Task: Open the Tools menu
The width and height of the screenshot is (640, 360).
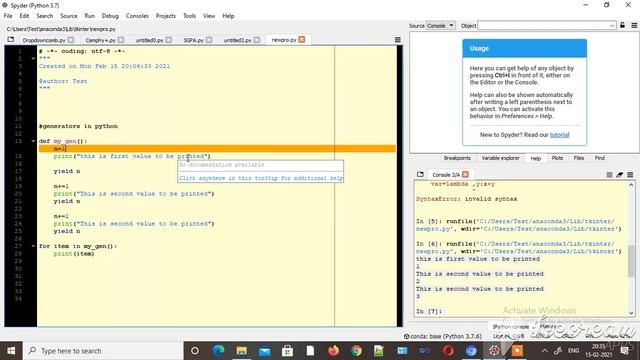Action: coord(189,16)
